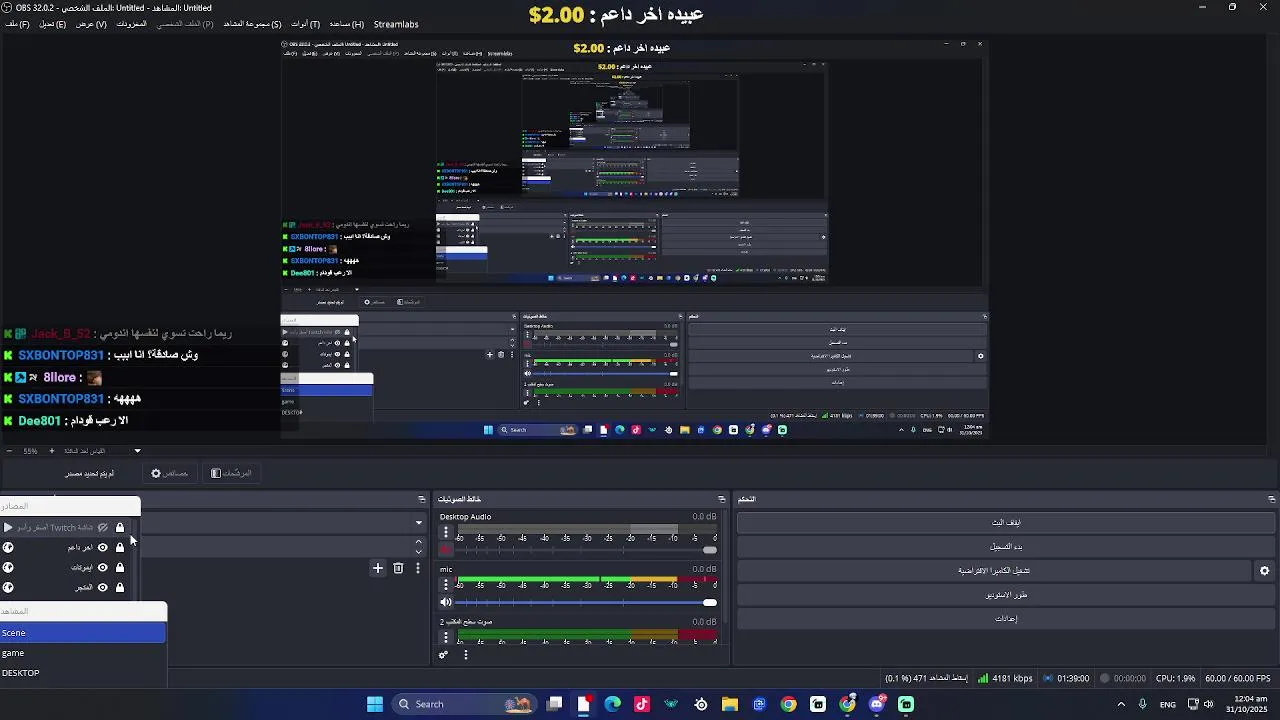Image resolution: width=1280 pixels, height=720 pixels.
Task: Adjust the Desktop Audio volume slider
Action: pyautogui.click(x=587, y=550)
